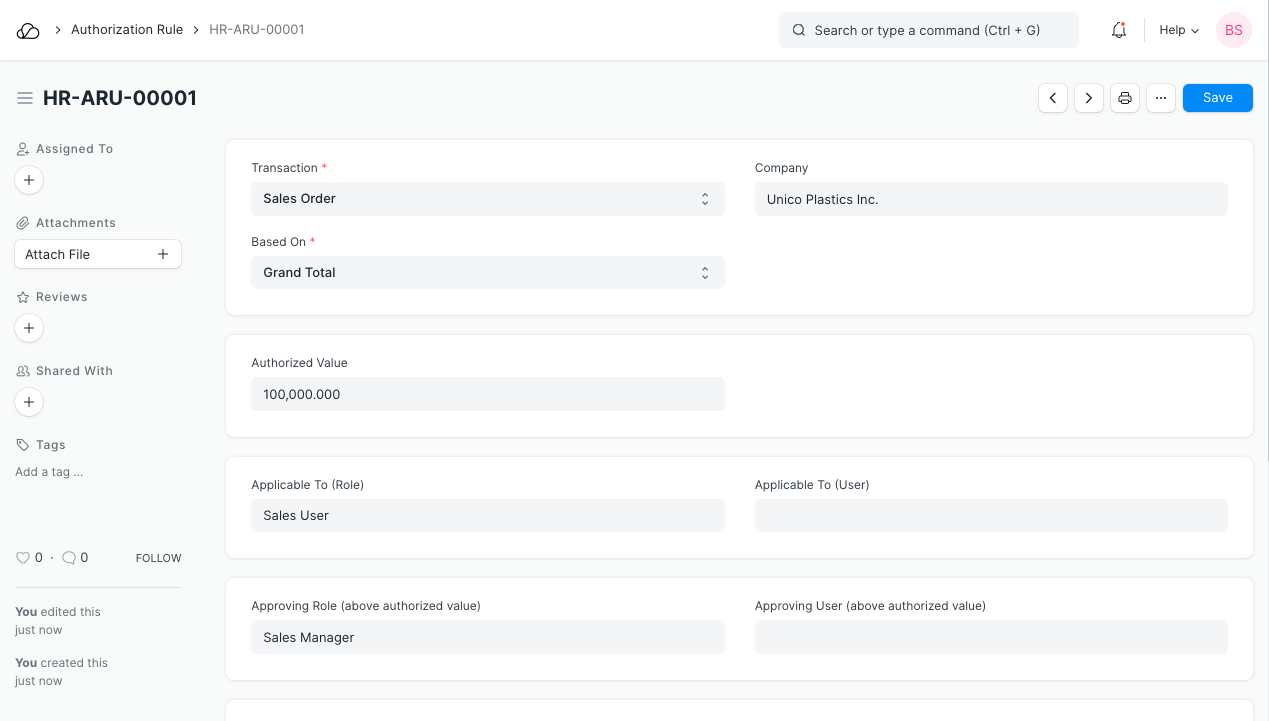The image size is (1269, 721).
Task: Navigate to Authorization Rule breadcrumb
Action: point(127,30)
